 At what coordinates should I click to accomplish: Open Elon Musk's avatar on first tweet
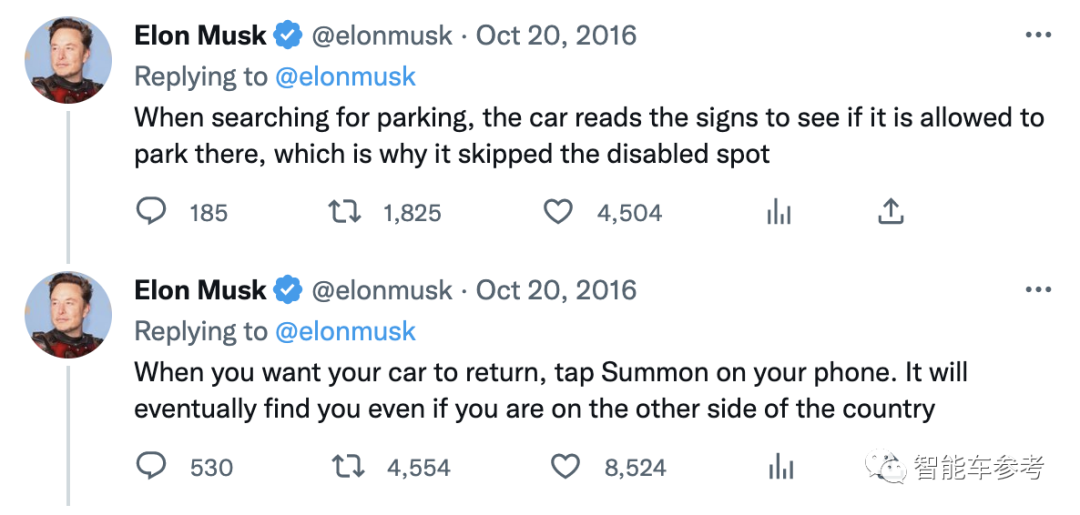pos(68,60)
